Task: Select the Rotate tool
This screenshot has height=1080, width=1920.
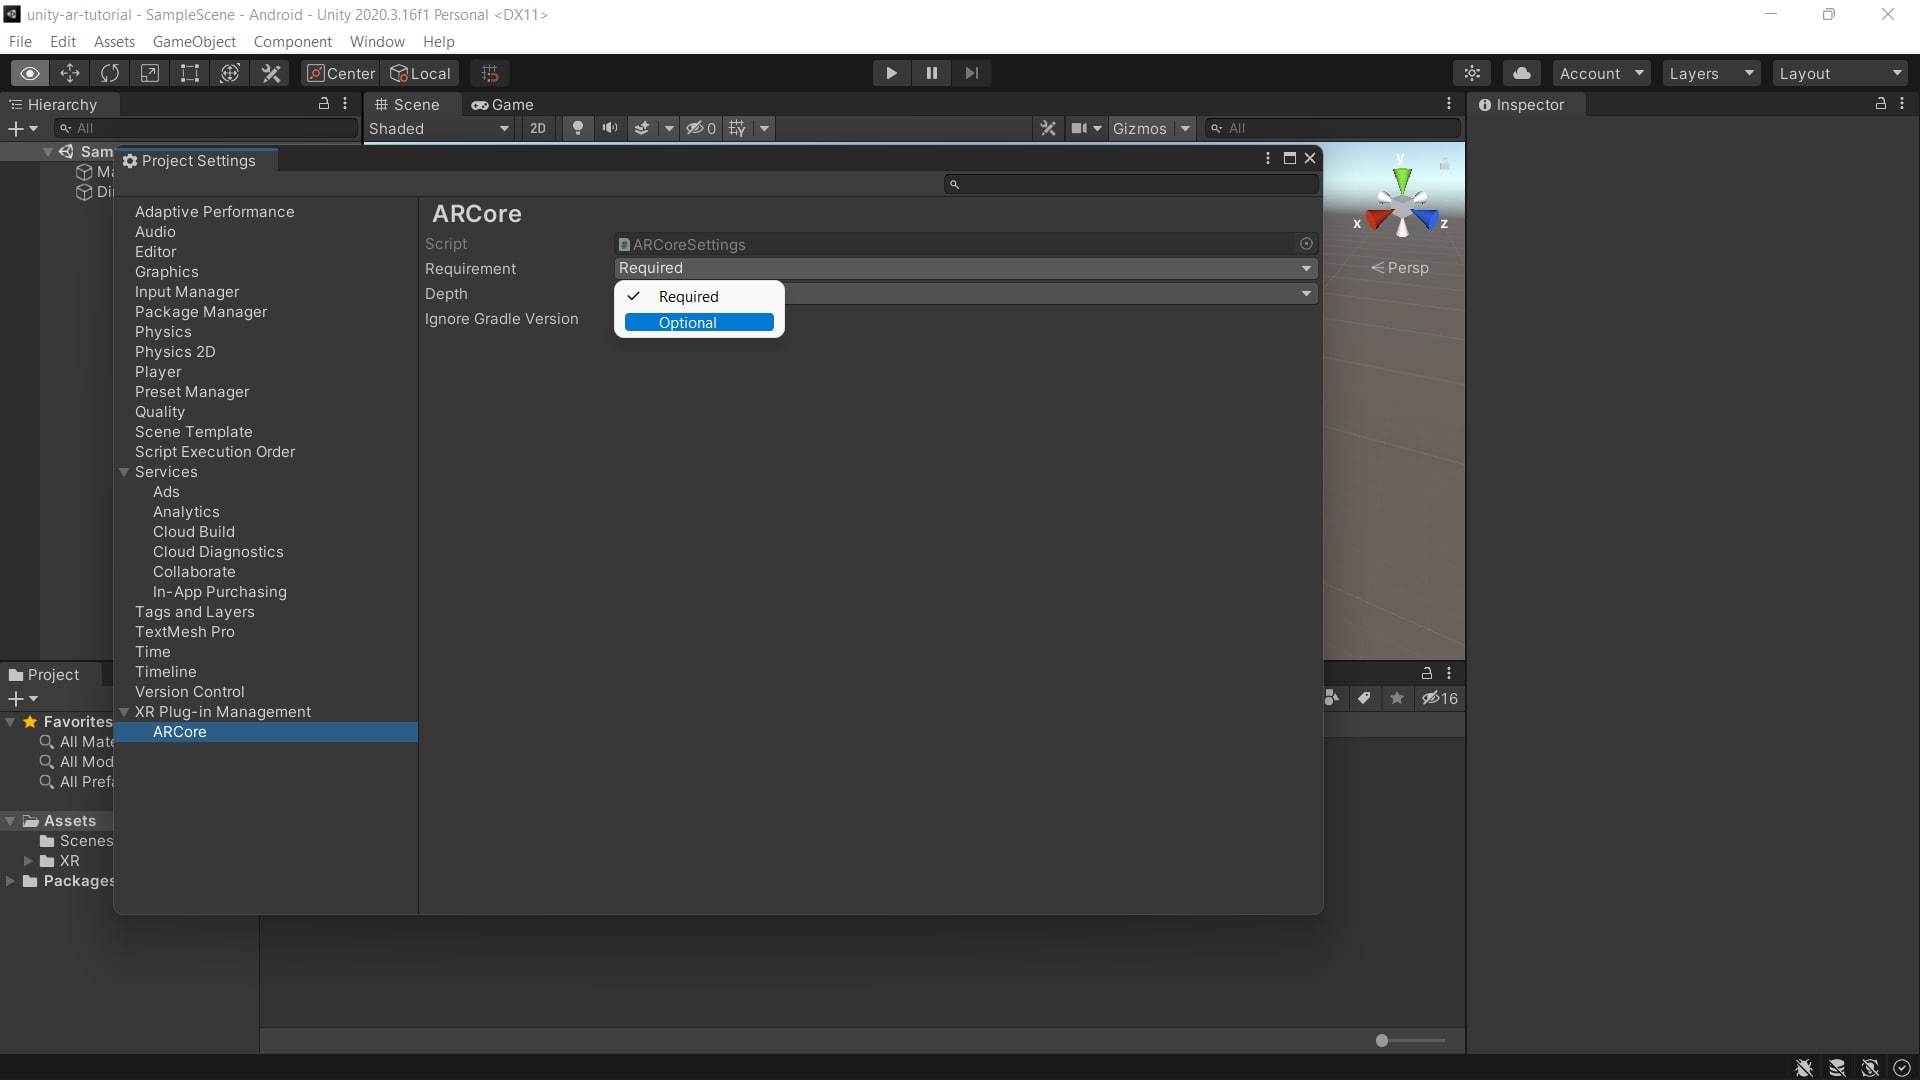Action: pos(110,73)
